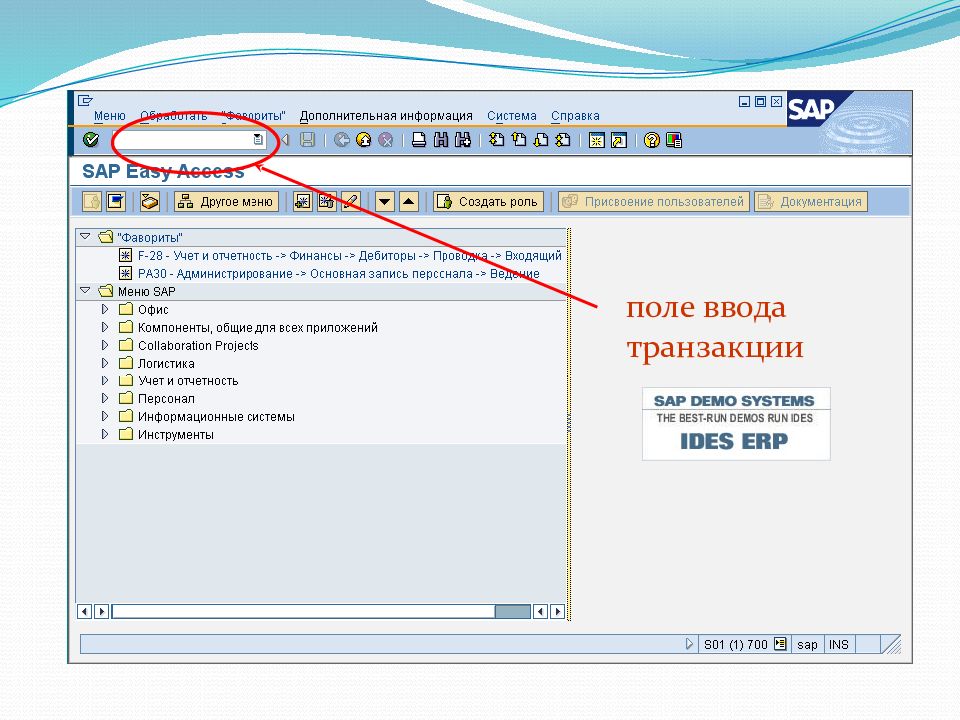Click the Next Page icon
This screenshot has width=960, height=720.
(x=541, y=140)
